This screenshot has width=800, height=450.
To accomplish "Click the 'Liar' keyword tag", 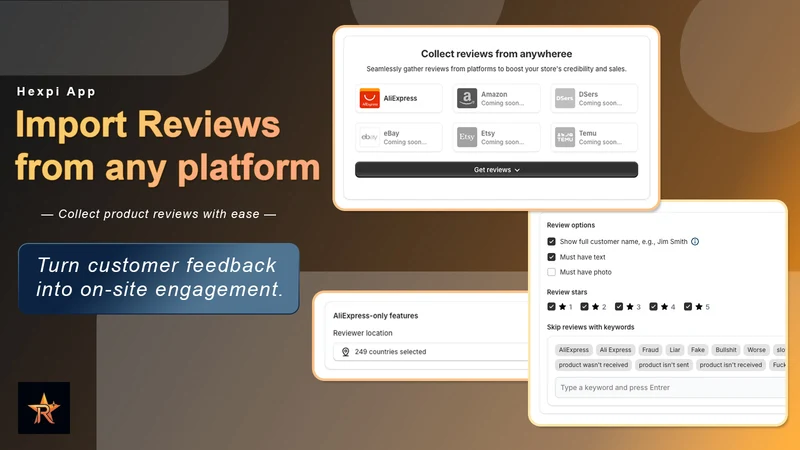I will click(x=675, y=349).
